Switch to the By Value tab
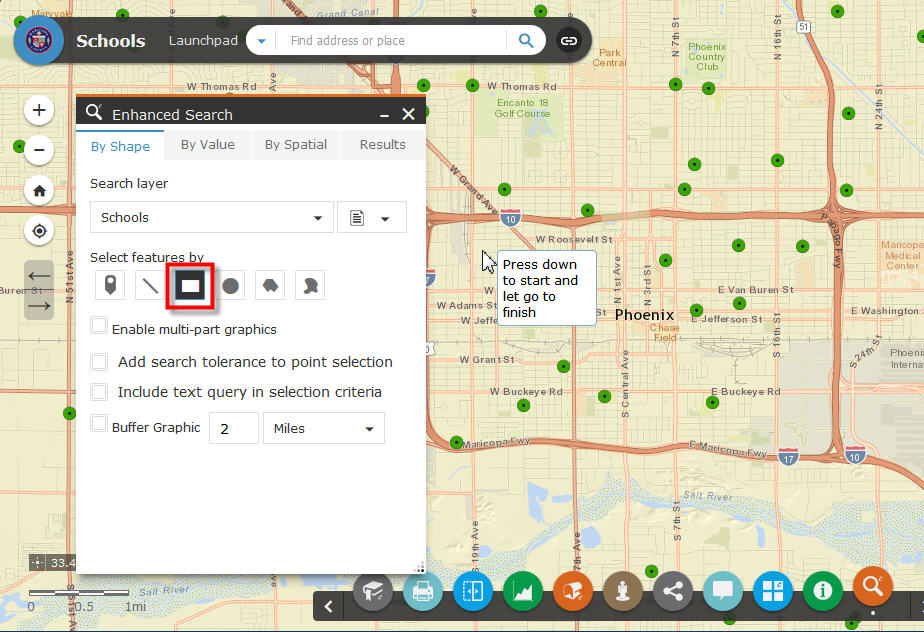924x632 pixels. (208, 145)
